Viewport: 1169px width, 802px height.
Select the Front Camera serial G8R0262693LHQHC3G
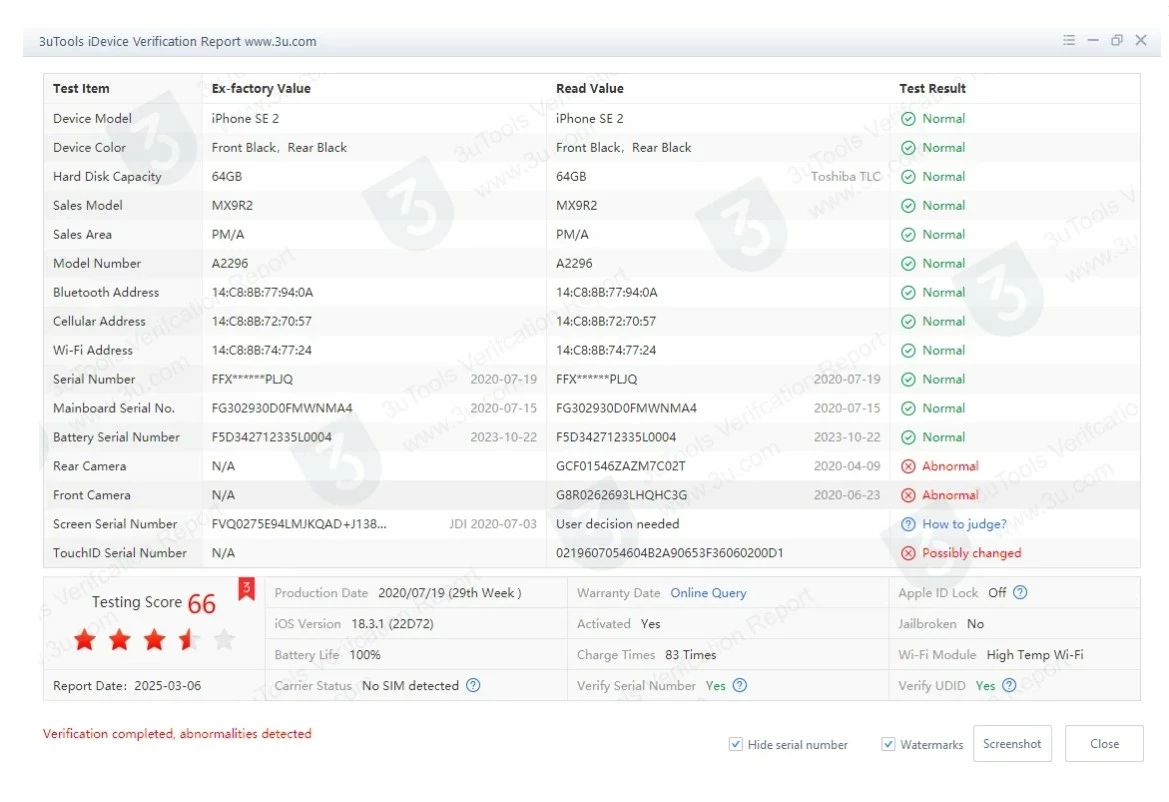(x=622, y=496)
